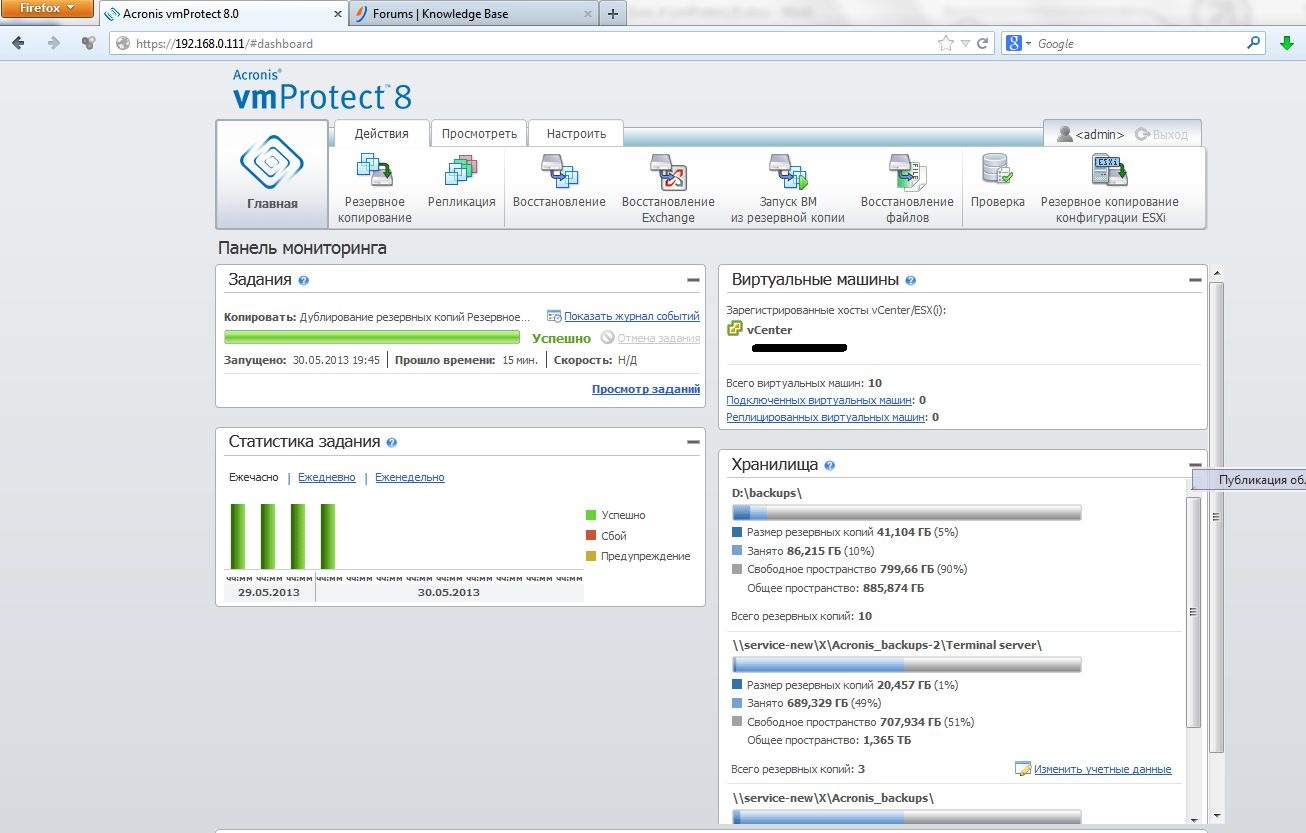This screenshot has width=1306, height=833.
Task: Show Ежедневно statistics view
Action: (327, 478)
